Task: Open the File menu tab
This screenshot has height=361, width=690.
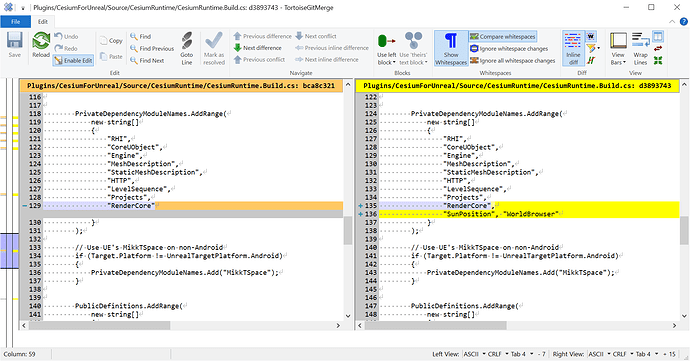Action: pos(15,22)
